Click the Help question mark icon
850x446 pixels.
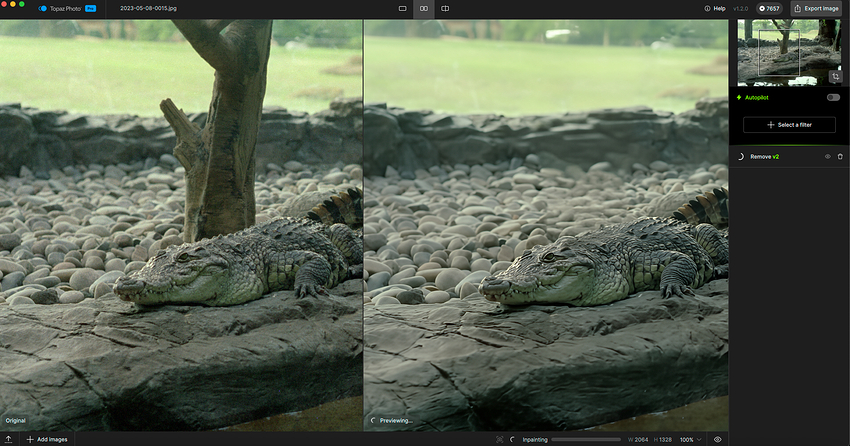click(707, 8)
